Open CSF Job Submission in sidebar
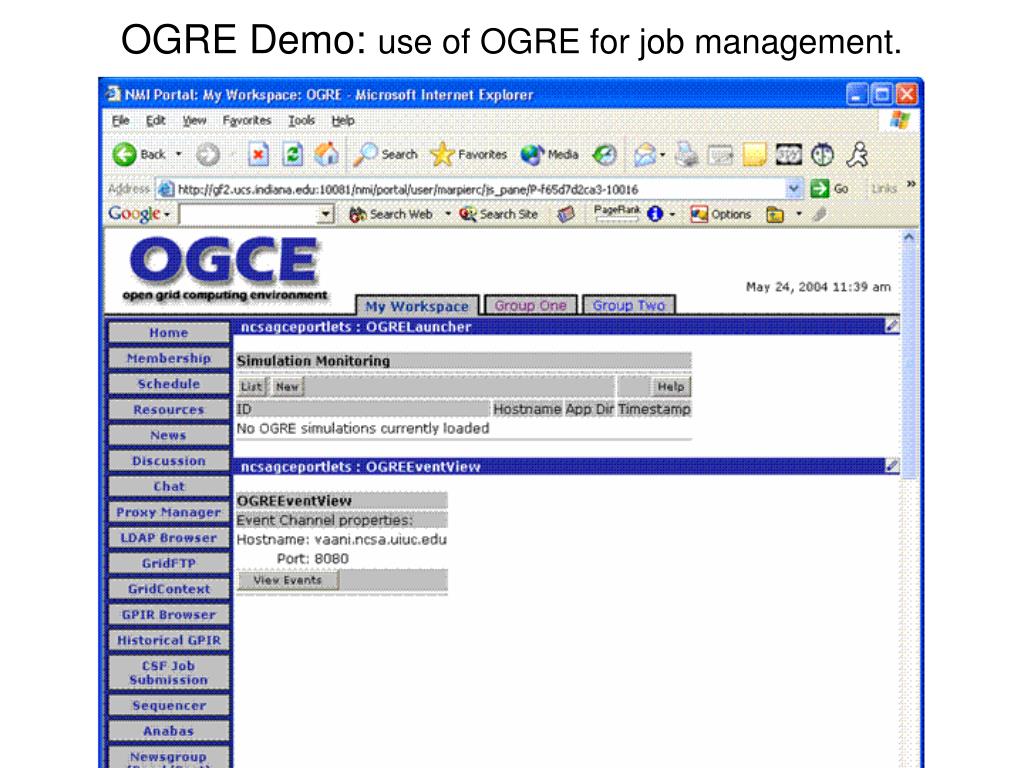The width and height of the screenshot is (1024, 768). [169, 673]
